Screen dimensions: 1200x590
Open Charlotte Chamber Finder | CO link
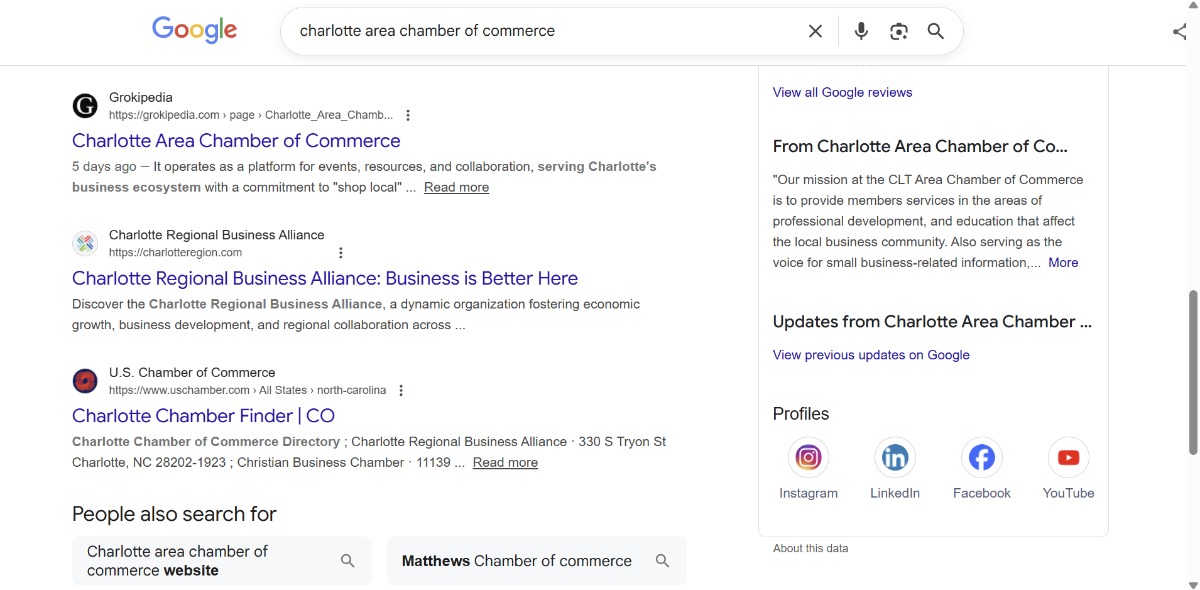point(203,416)
